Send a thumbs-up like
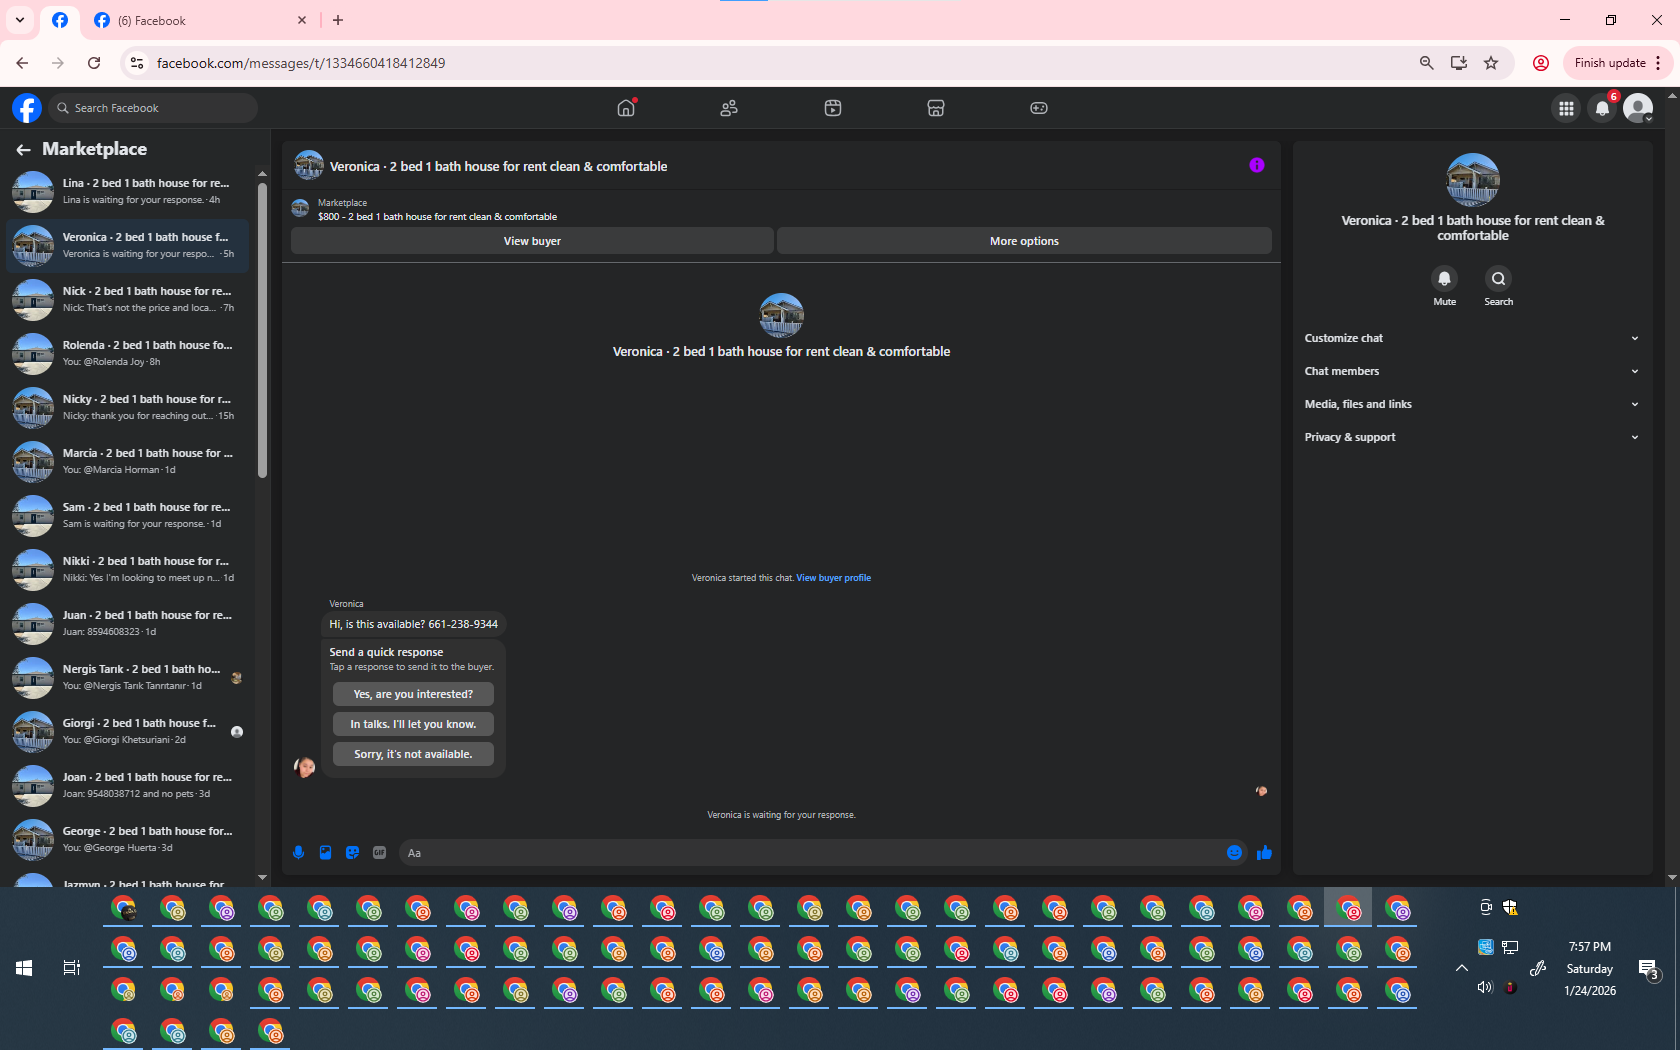Screen dimensions: 1680x1050 pos(1264,853)
